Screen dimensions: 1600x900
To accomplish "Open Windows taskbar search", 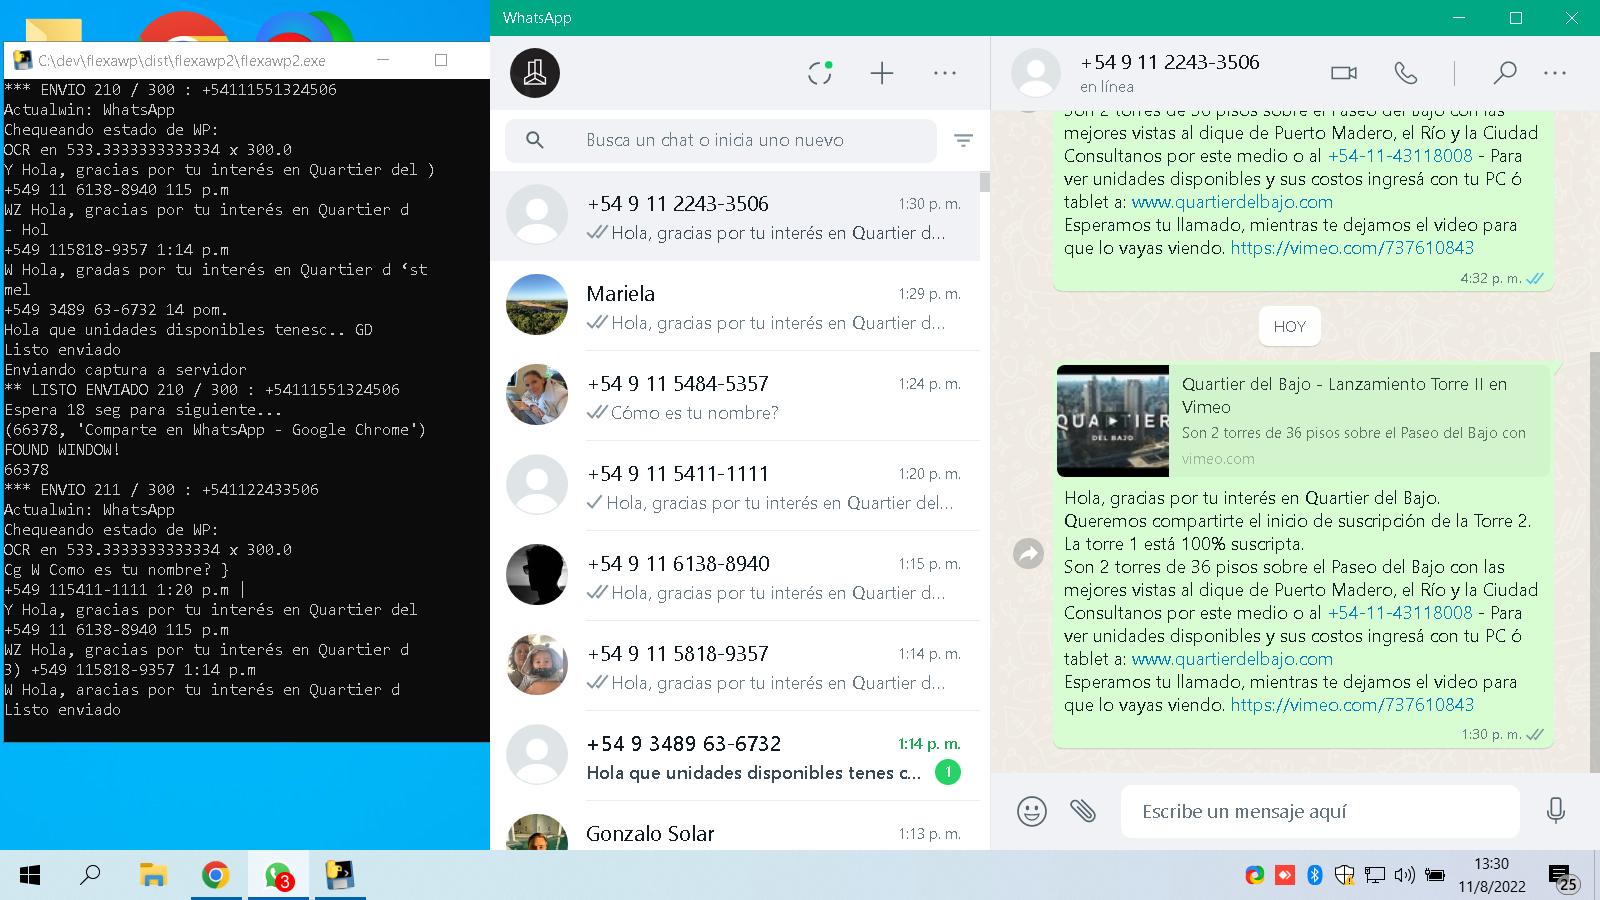I will point(91,876).
